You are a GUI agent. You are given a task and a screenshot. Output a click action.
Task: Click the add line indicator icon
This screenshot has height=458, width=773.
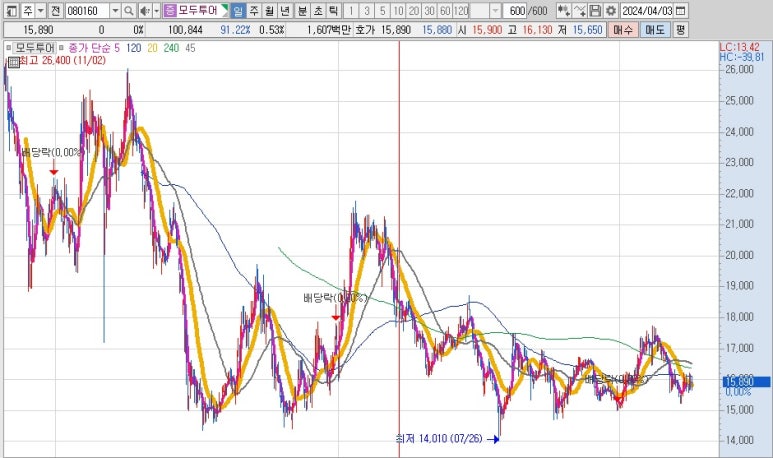580,10
